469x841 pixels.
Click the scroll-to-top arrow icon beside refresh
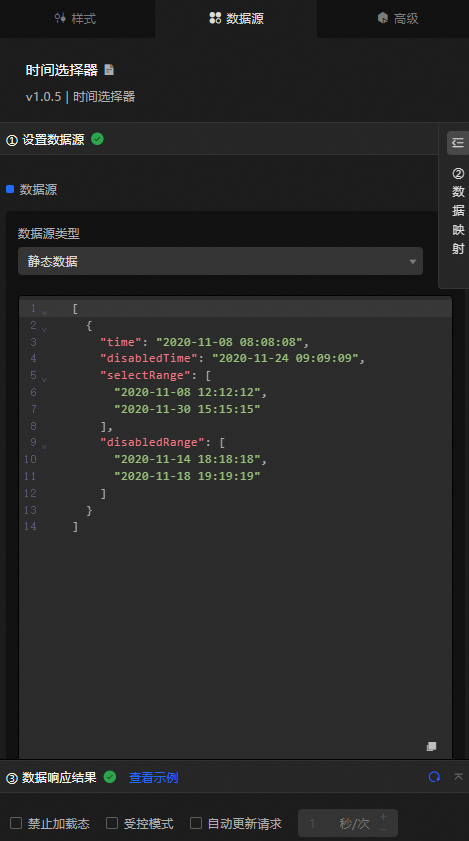(458, 777)
